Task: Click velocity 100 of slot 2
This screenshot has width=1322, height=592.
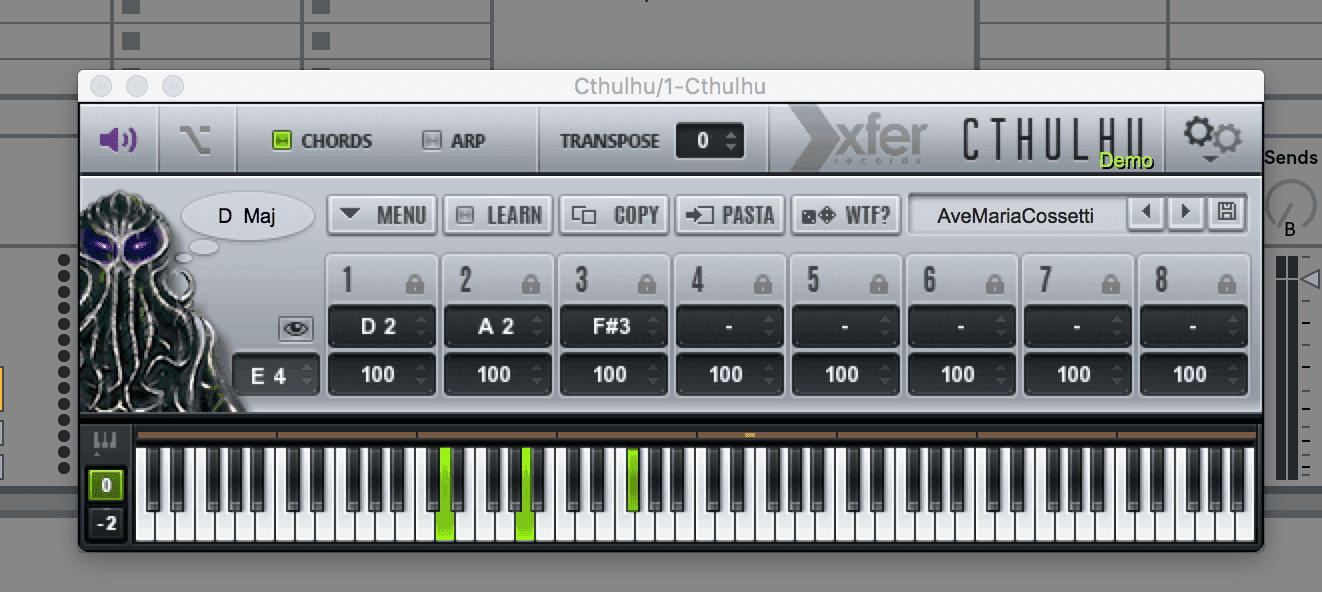Action: 498,375
